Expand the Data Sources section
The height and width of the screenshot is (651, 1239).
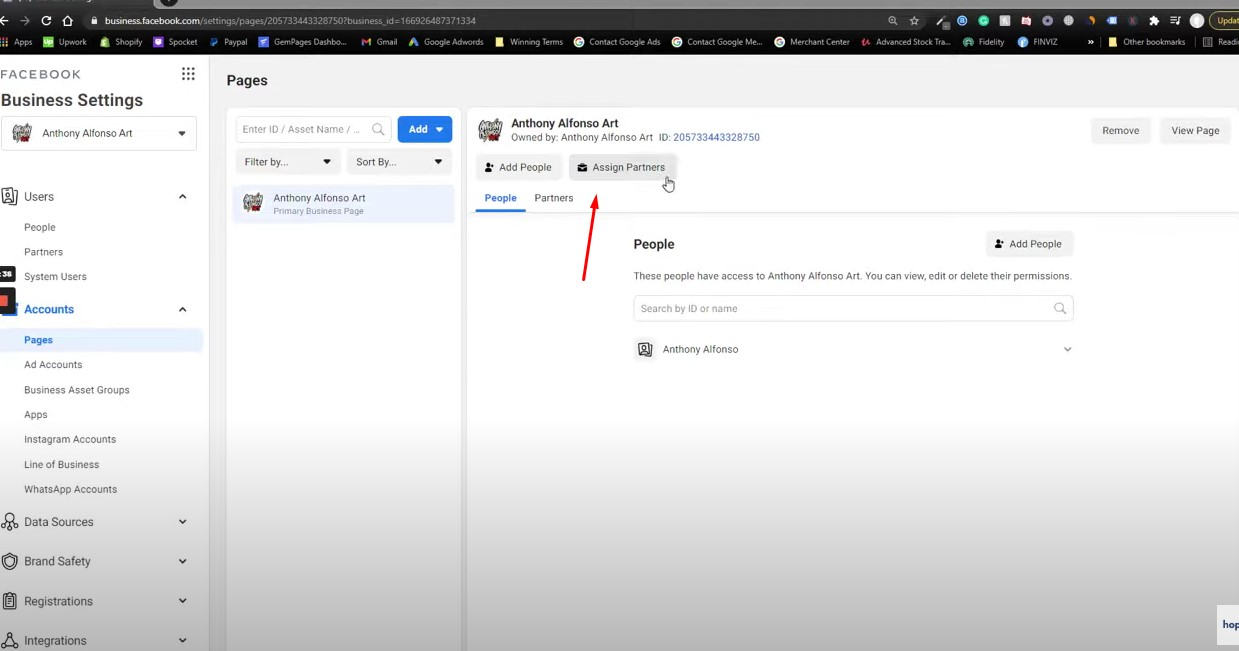click(182, 522)
